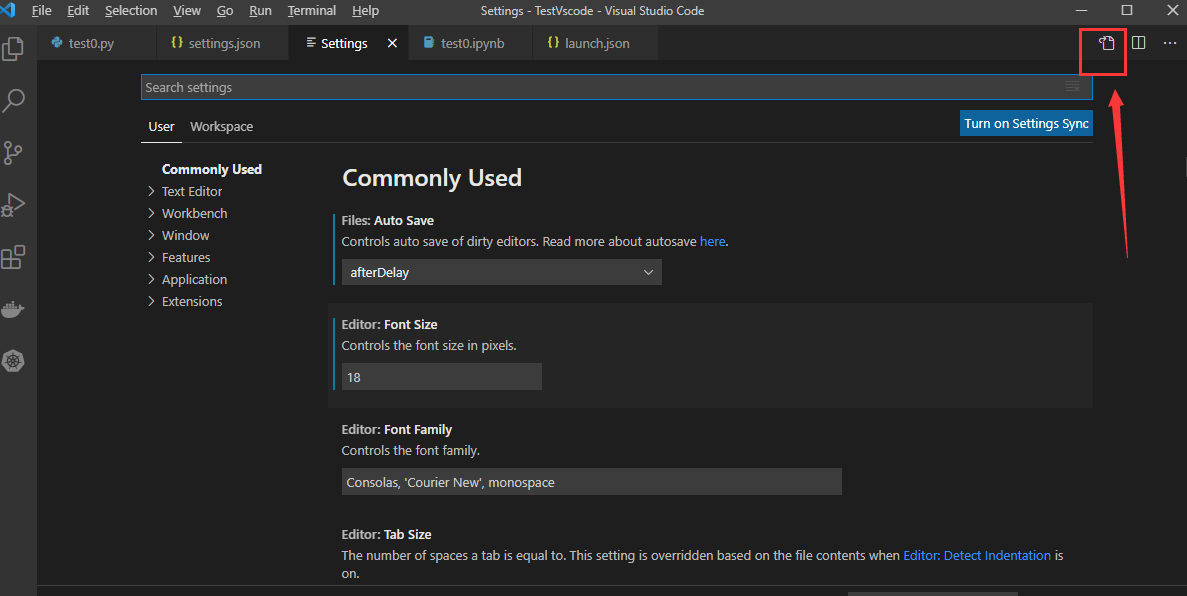Open the Explorer view in activity bar

tap(13, 49)
